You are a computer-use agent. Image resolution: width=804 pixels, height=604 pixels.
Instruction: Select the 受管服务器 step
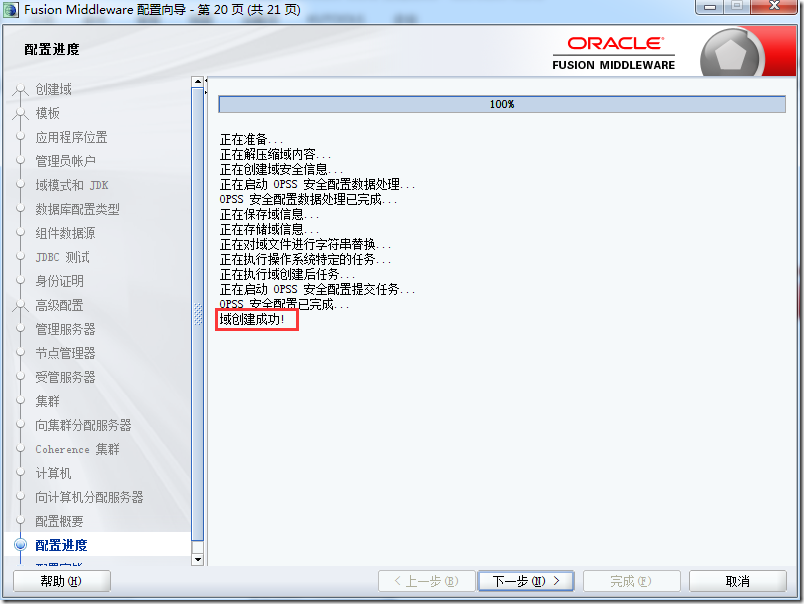pos(65,377)
